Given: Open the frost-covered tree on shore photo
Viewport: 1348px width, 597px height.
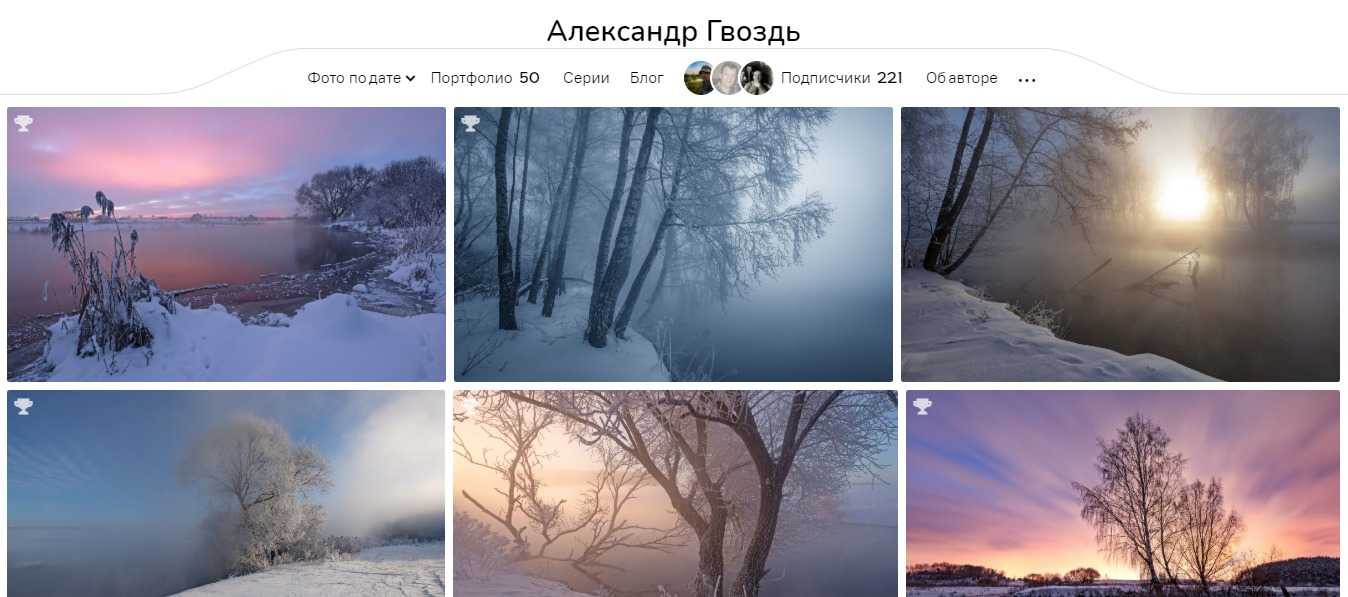Looking at the screenshot, I should 226,494.
